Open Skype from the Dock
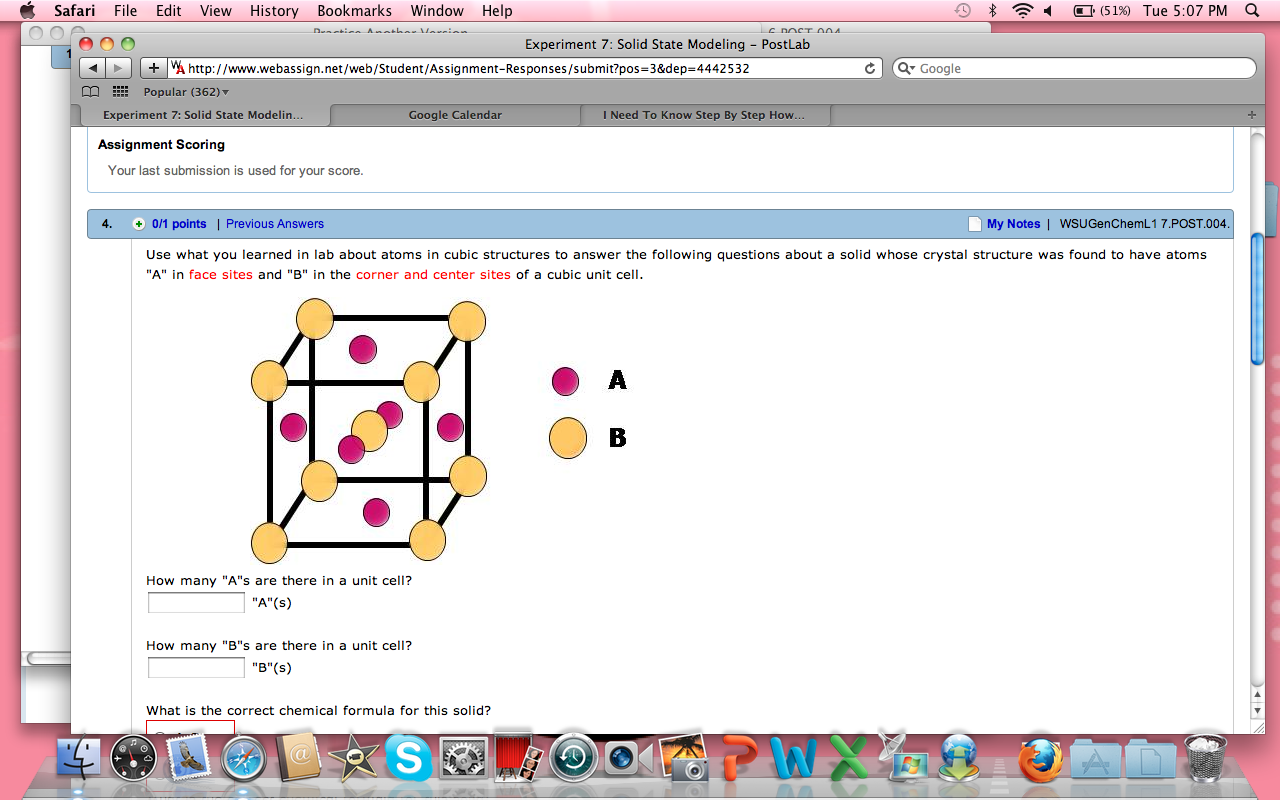 [x=410, y=758]
